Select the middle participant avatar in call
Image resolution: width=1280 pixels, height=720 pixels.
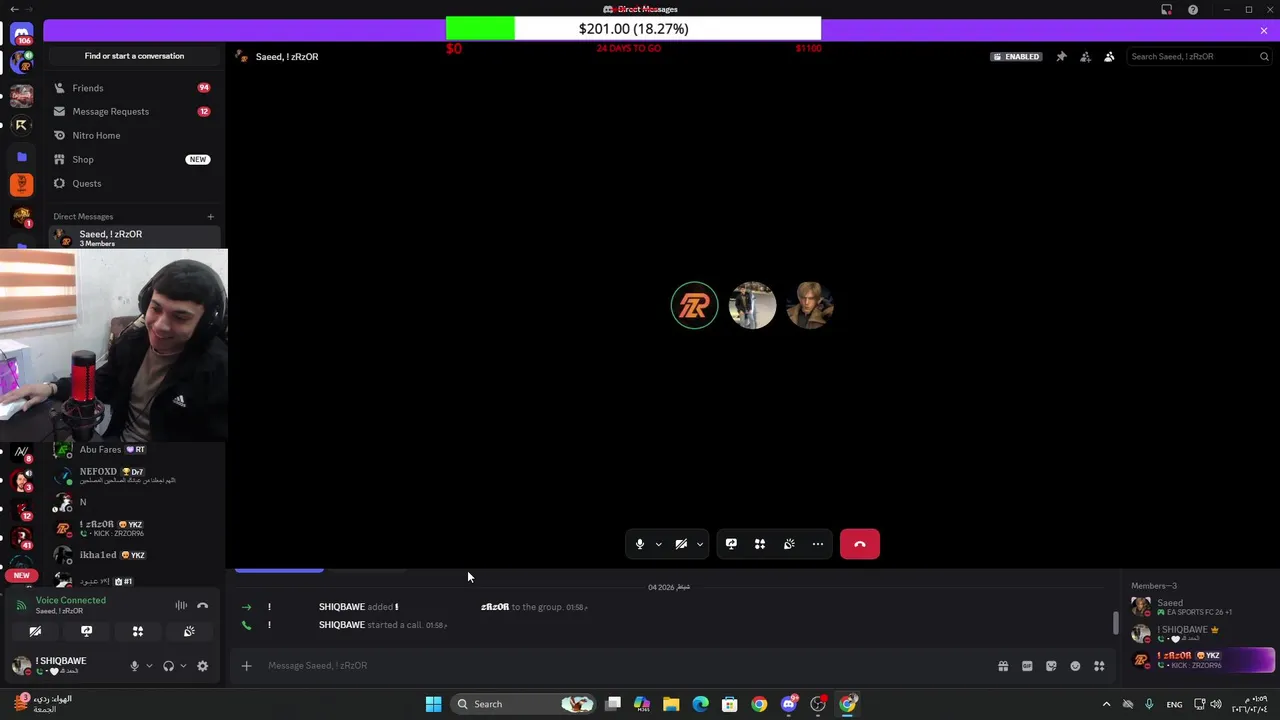[752, 306]
